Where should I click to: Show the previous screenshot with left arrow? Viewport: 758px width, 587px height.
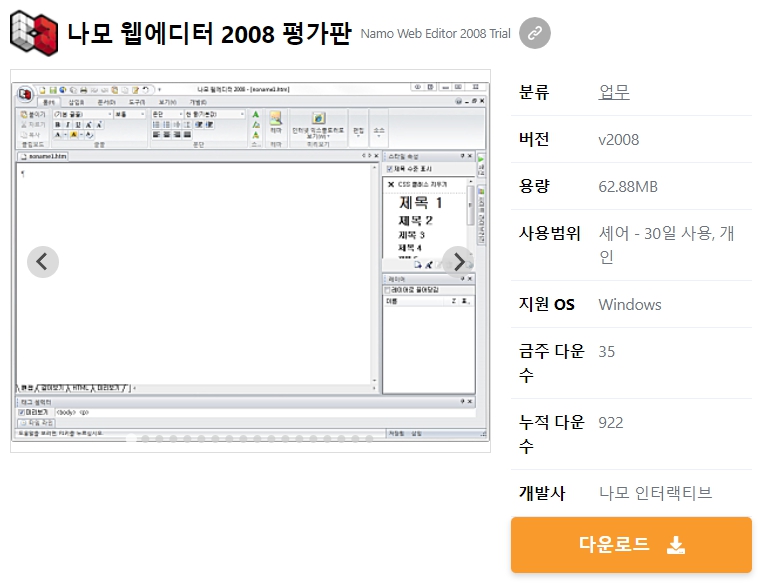tap(43, 262)
